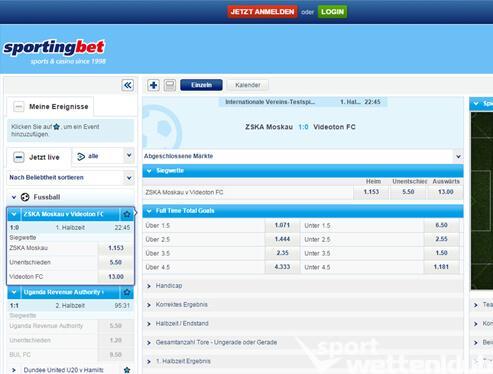The image size is (493, 374).
Task: Click the live pitch video panel
Action: pos(482,201)
